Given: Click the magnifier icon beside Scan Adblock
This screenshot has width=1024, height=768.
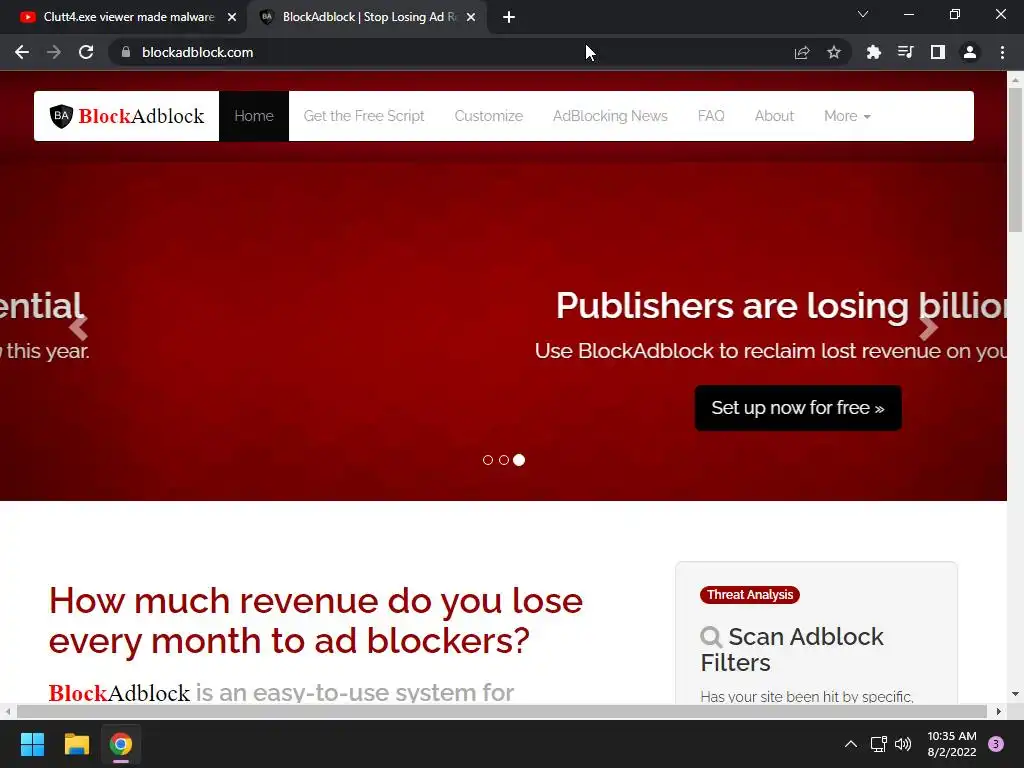Looking at the screenshot, I should click(x=711, y=637).
